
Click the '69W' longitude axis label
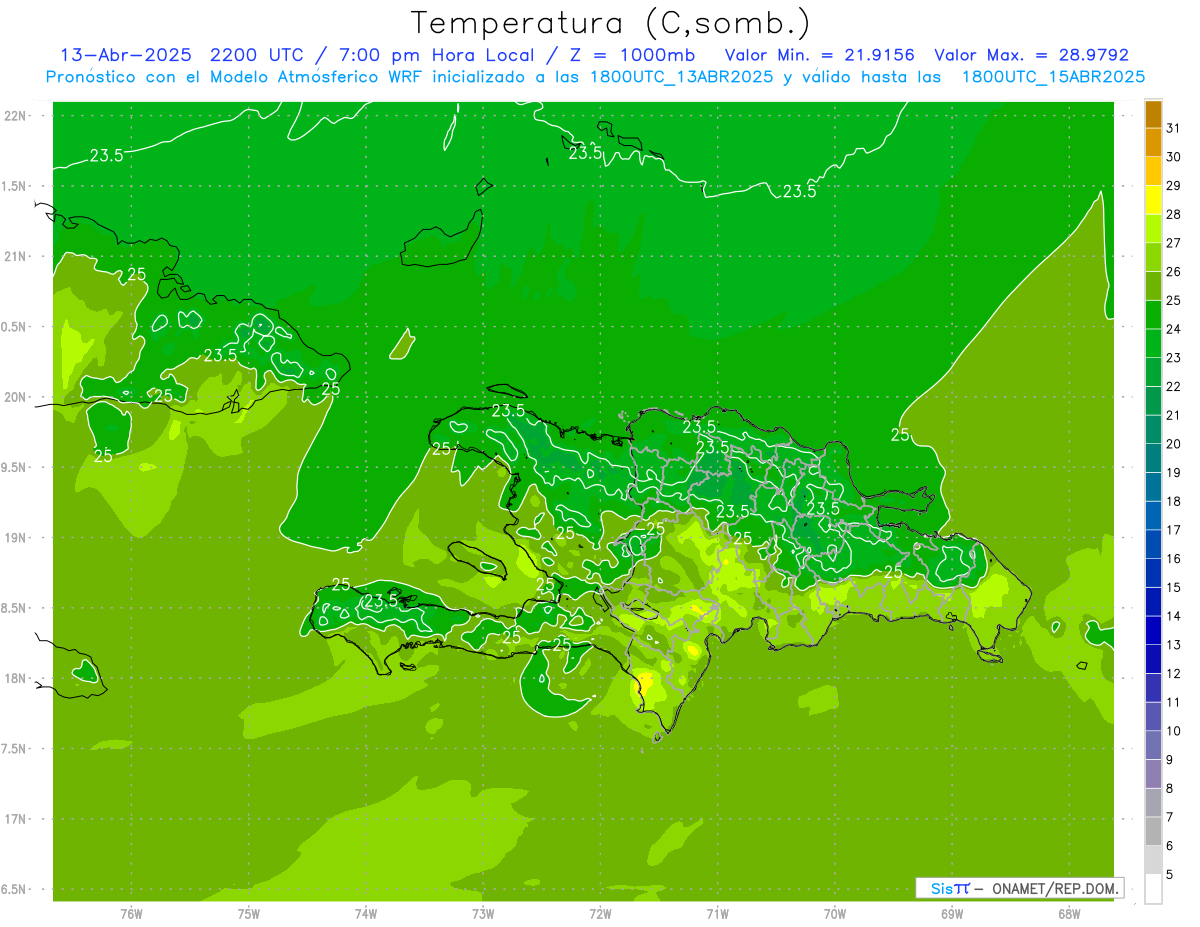[x=951, y=913]
